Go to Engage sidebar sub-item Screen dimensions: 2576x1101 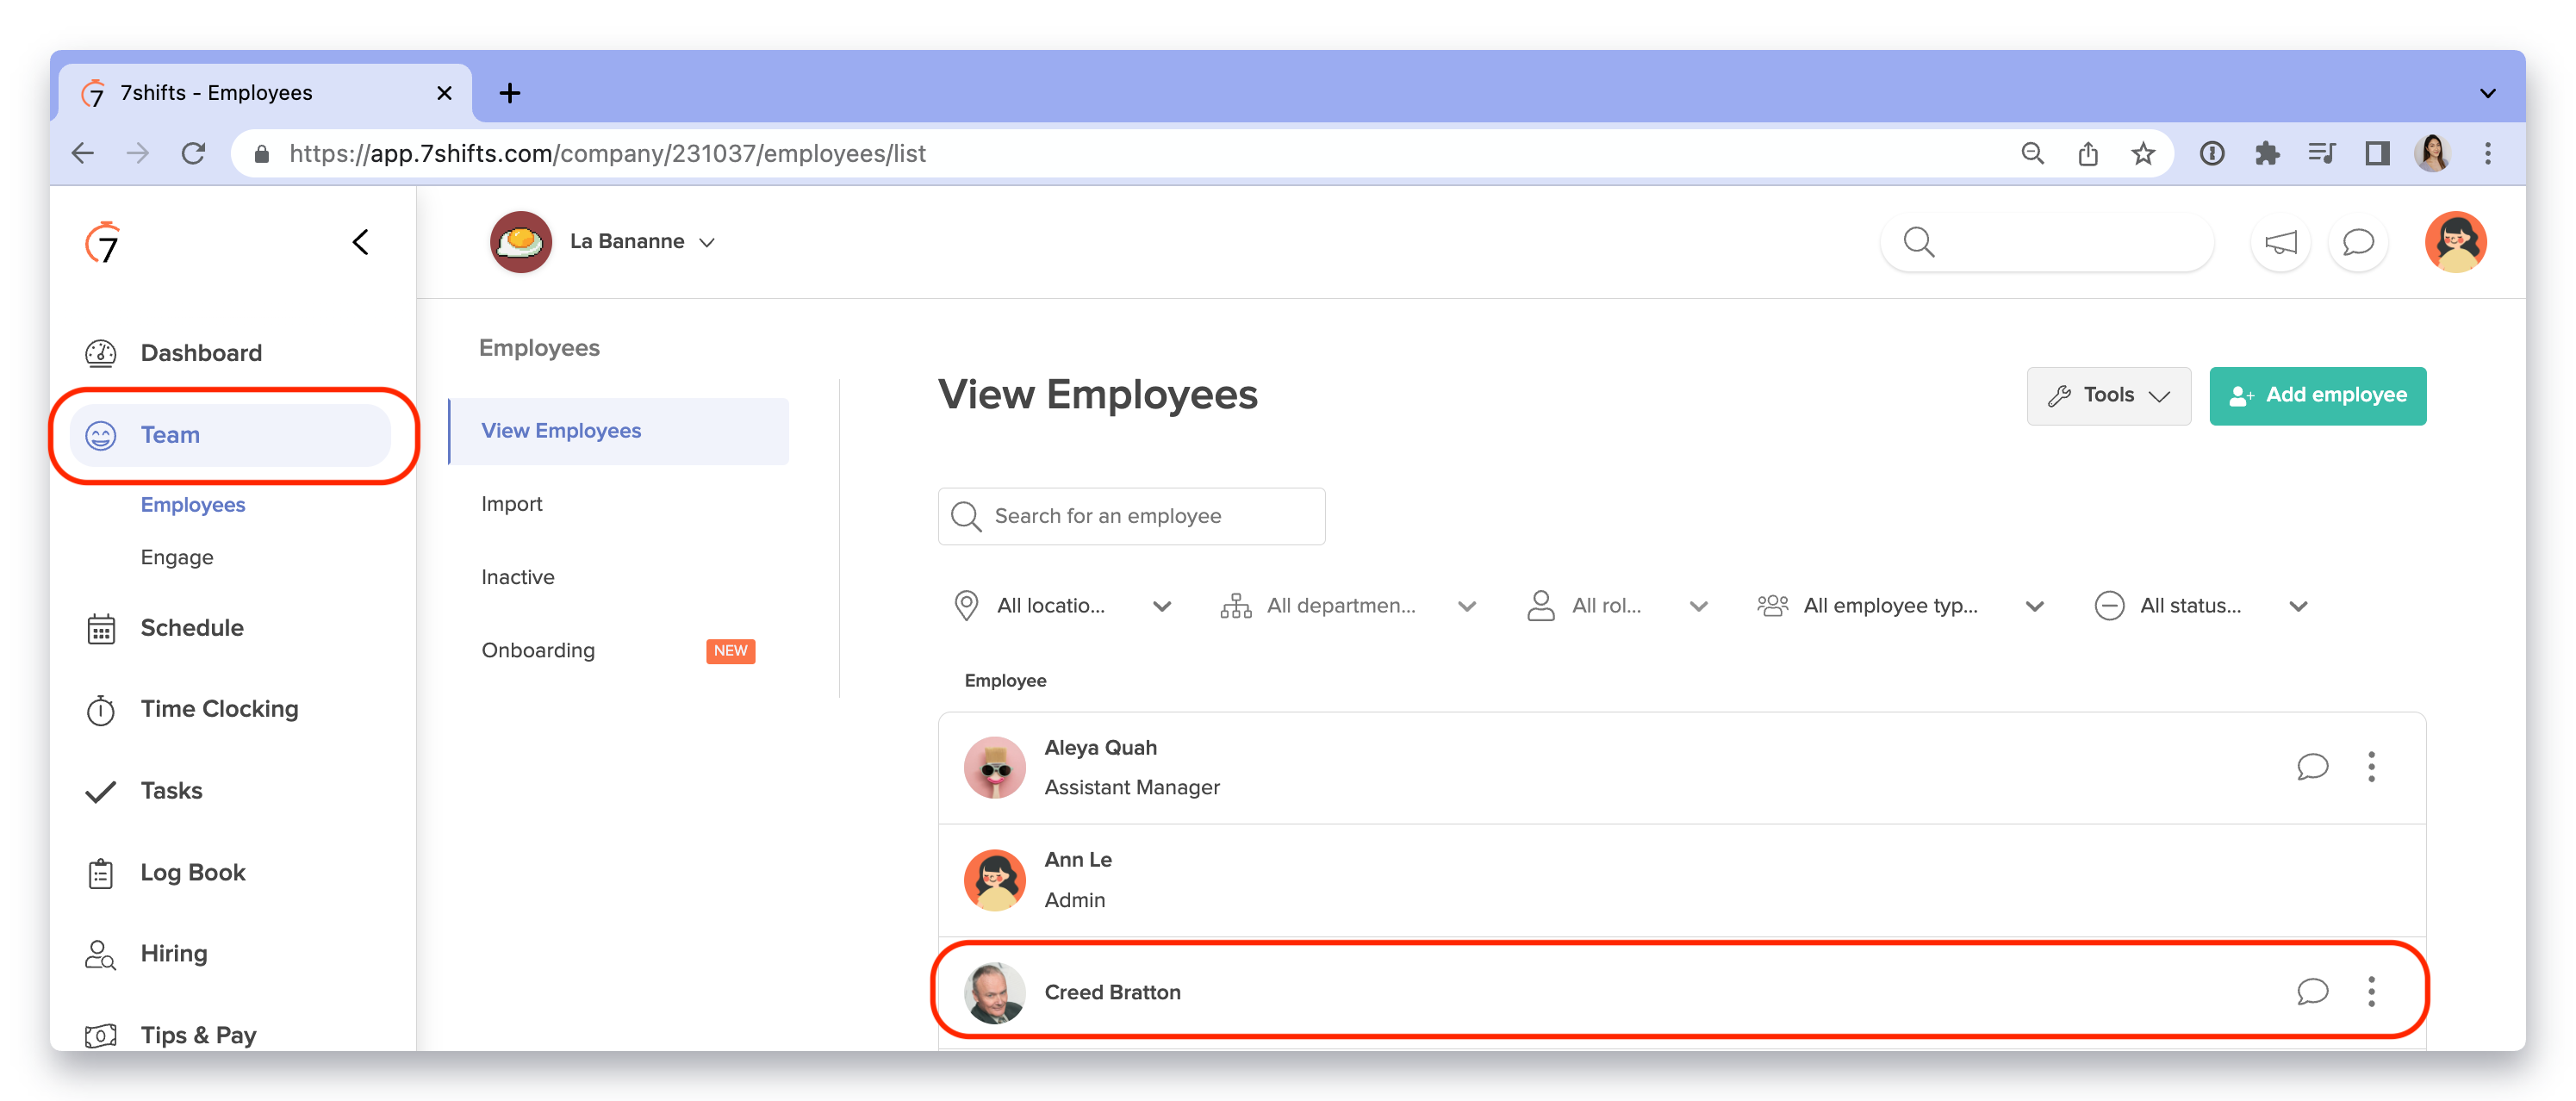(177, 557)
